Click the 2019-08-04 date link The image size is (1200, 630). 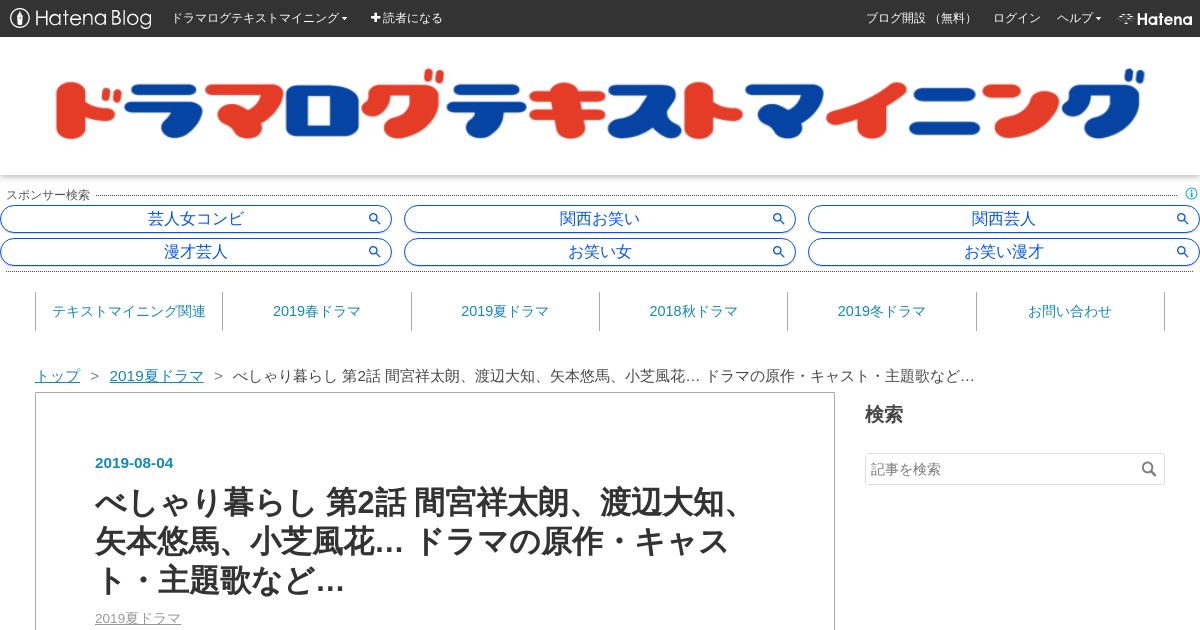click(x=134, y=463)
